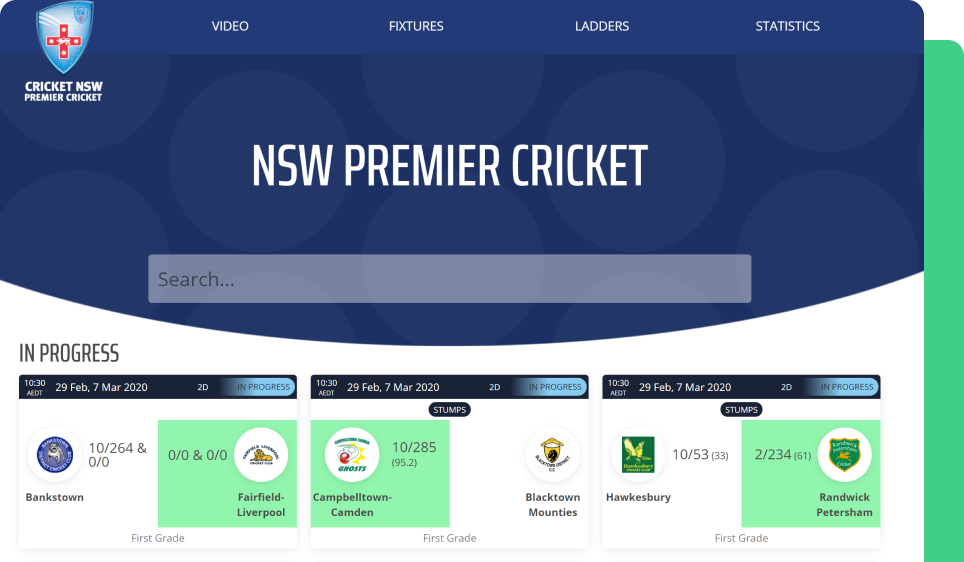This screenshot has height=562, width=964.
Task: Click the Cricket NSW shield logo
Action: tap(64, 38)
